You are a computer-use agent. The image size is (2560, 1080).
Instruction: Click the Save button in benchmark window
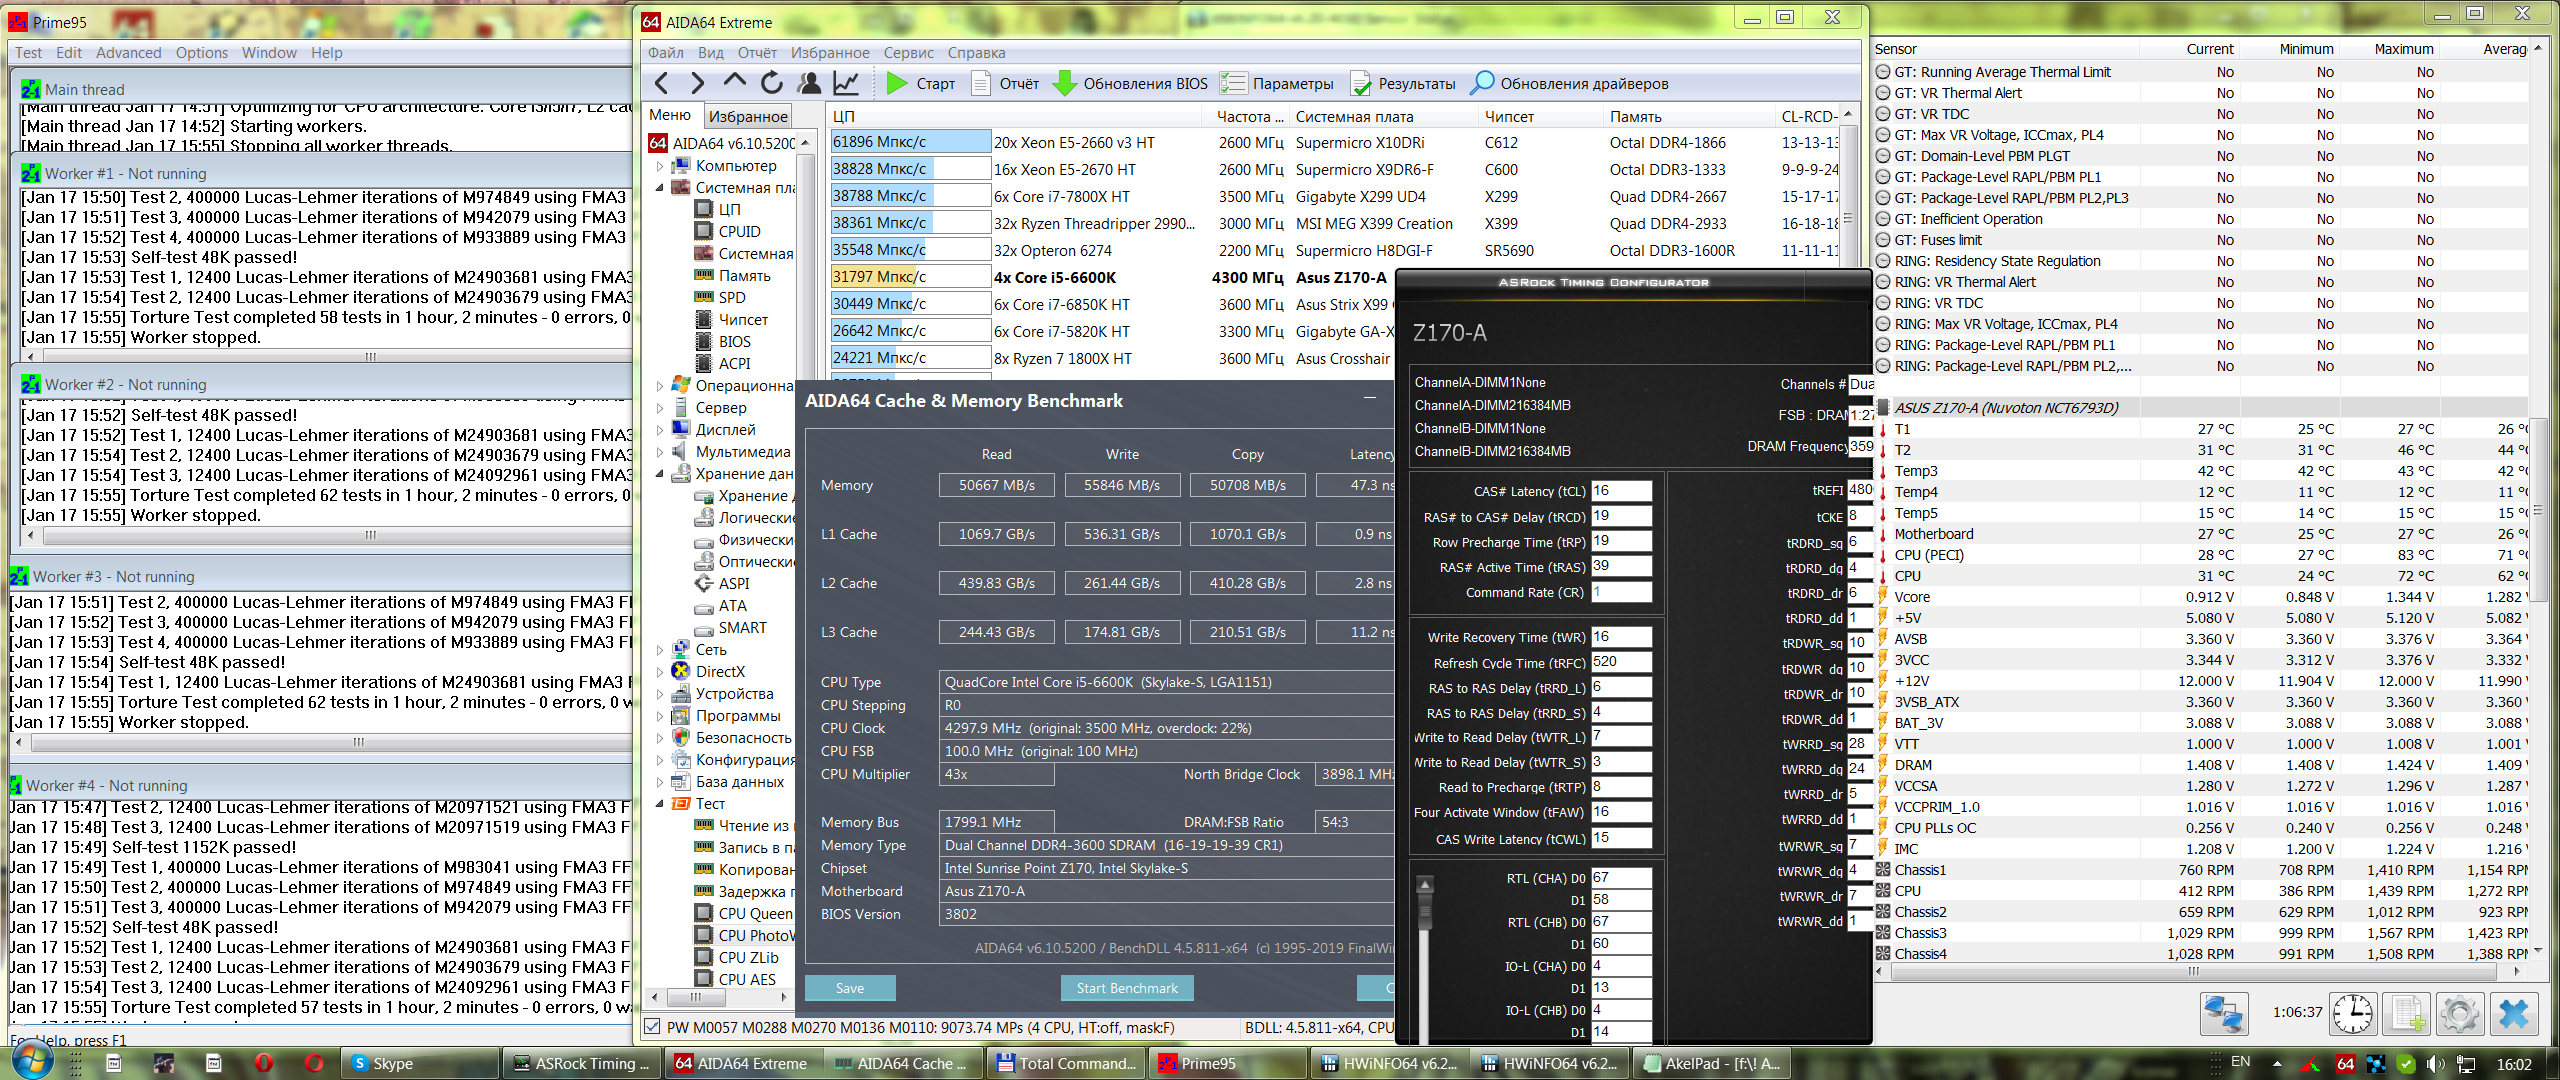coord(850,988)
